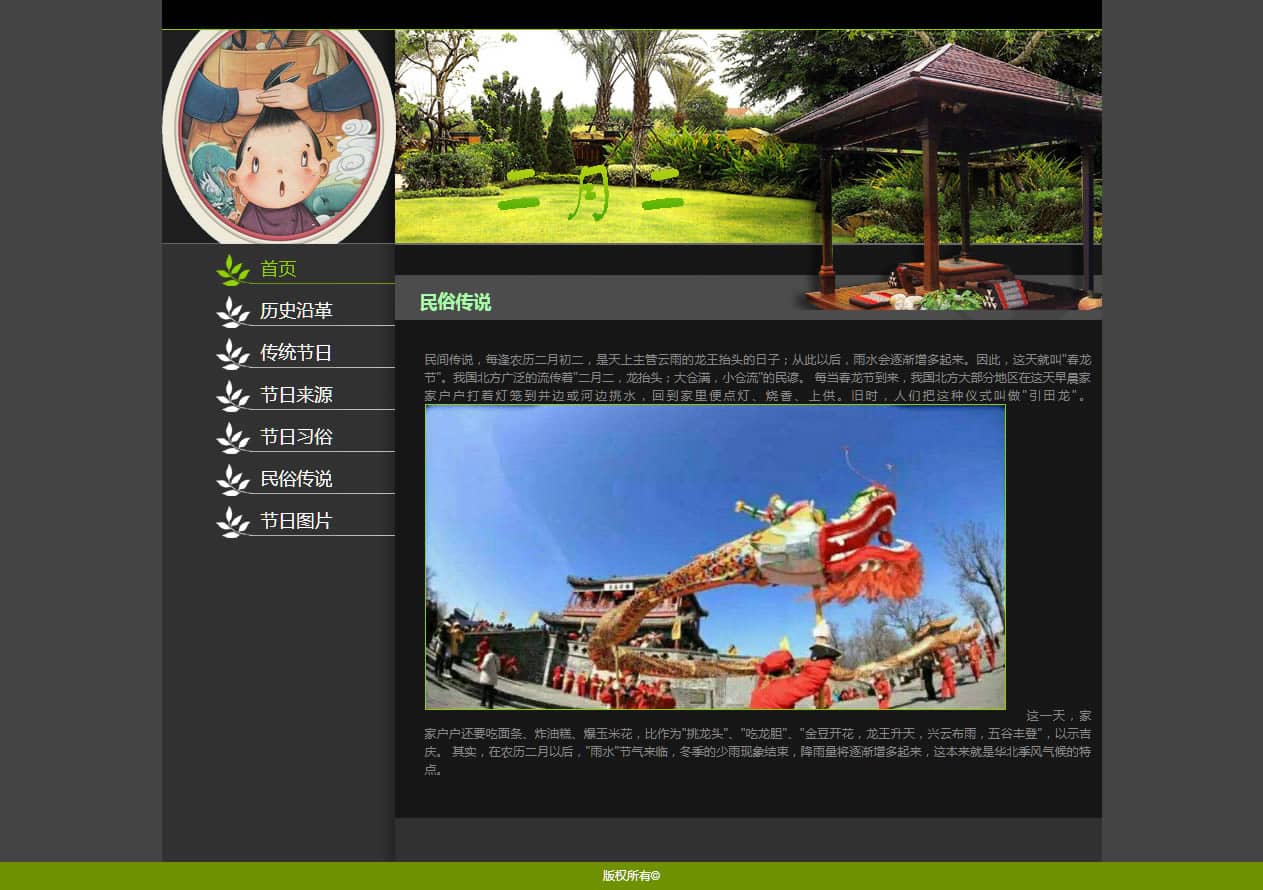
Task: Click the leaf icon next to 节日图片
Action: [233, 522]
